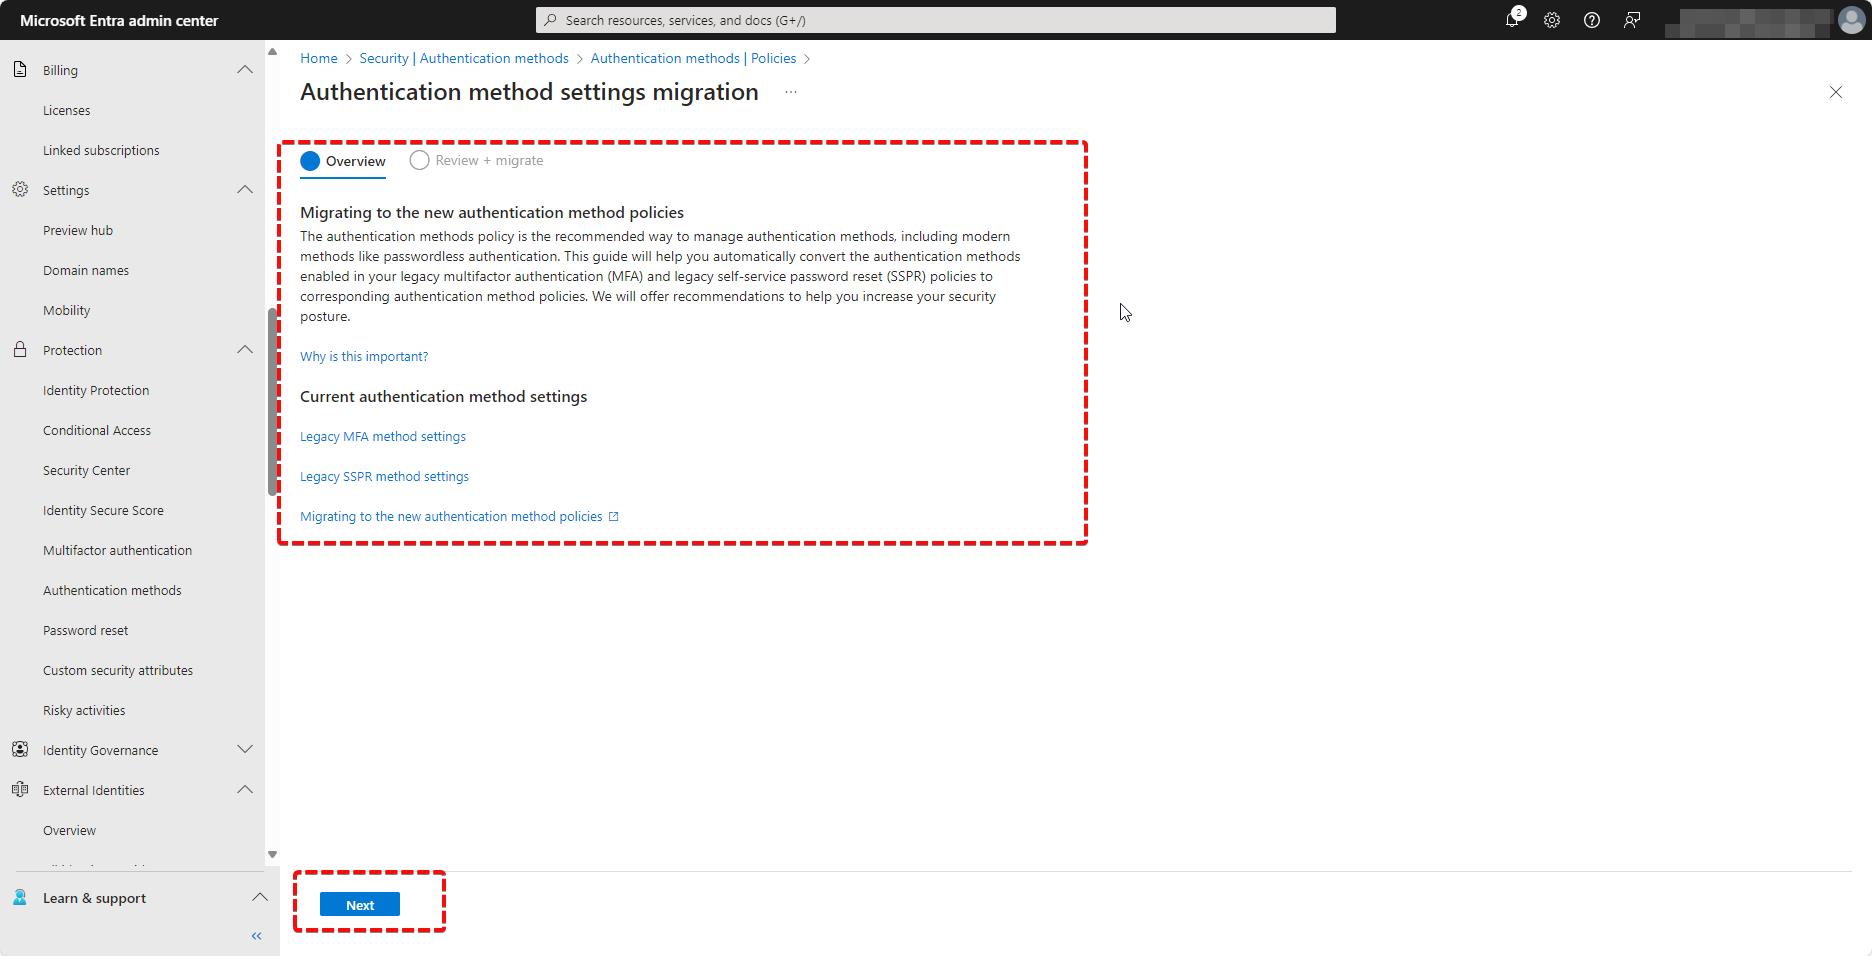
Task: Open Licenses in sidebar
Action: [x=66, y=110]
